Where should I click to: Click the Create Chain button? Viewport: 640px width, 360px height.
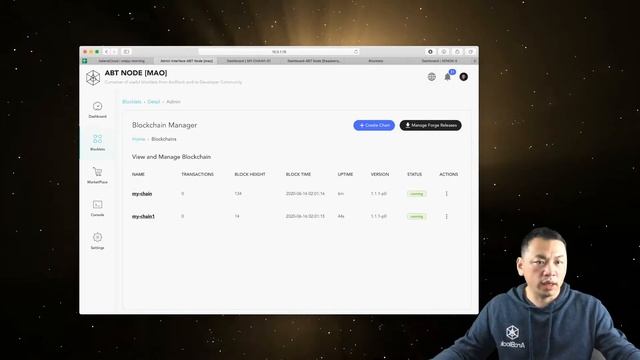374,125
